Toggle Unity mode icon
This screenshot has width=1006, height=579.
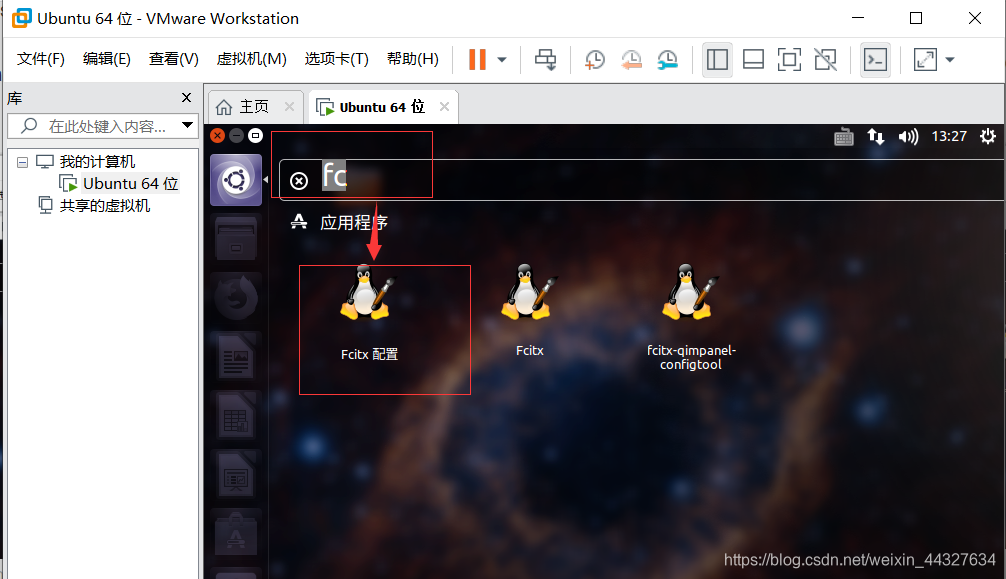[x=826, y=60]
